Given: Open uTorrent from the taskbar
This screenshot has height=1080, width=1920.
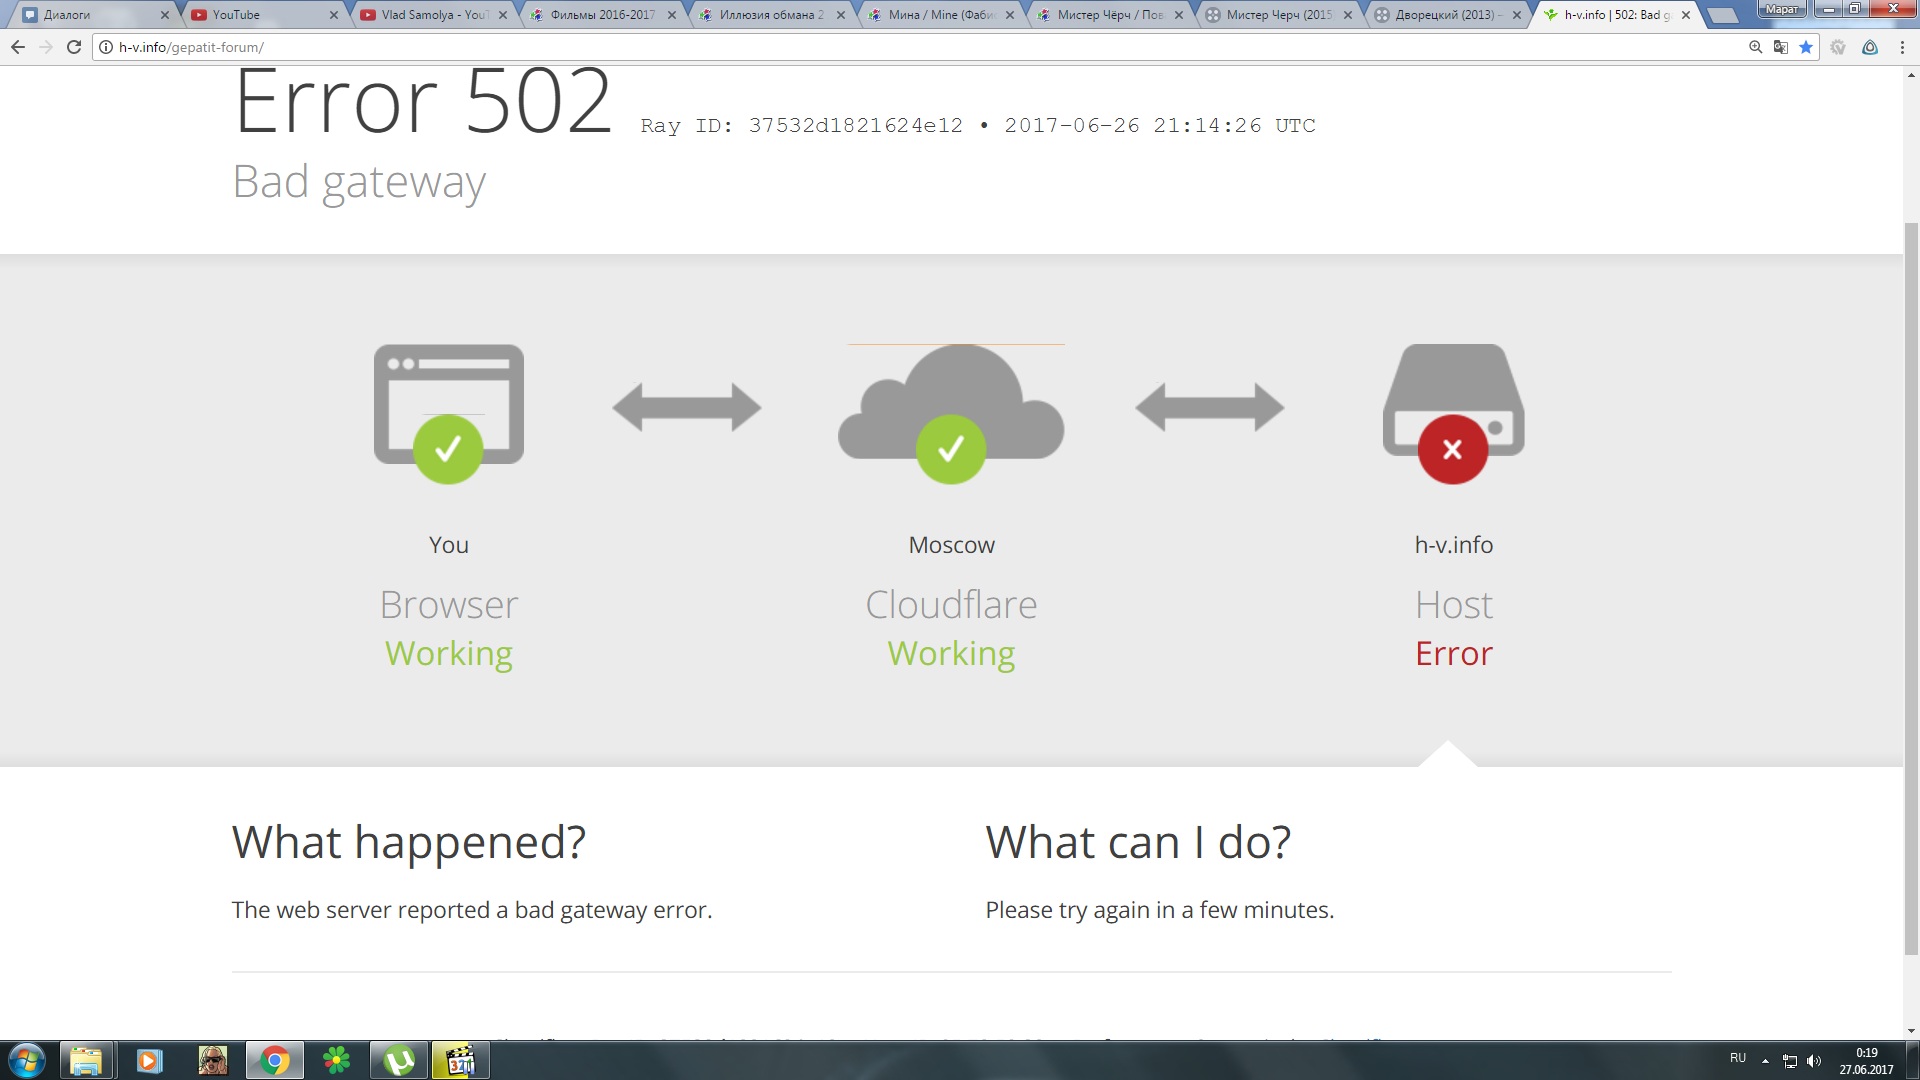Looking at the screenshot, I should (x=399, y=1060).
